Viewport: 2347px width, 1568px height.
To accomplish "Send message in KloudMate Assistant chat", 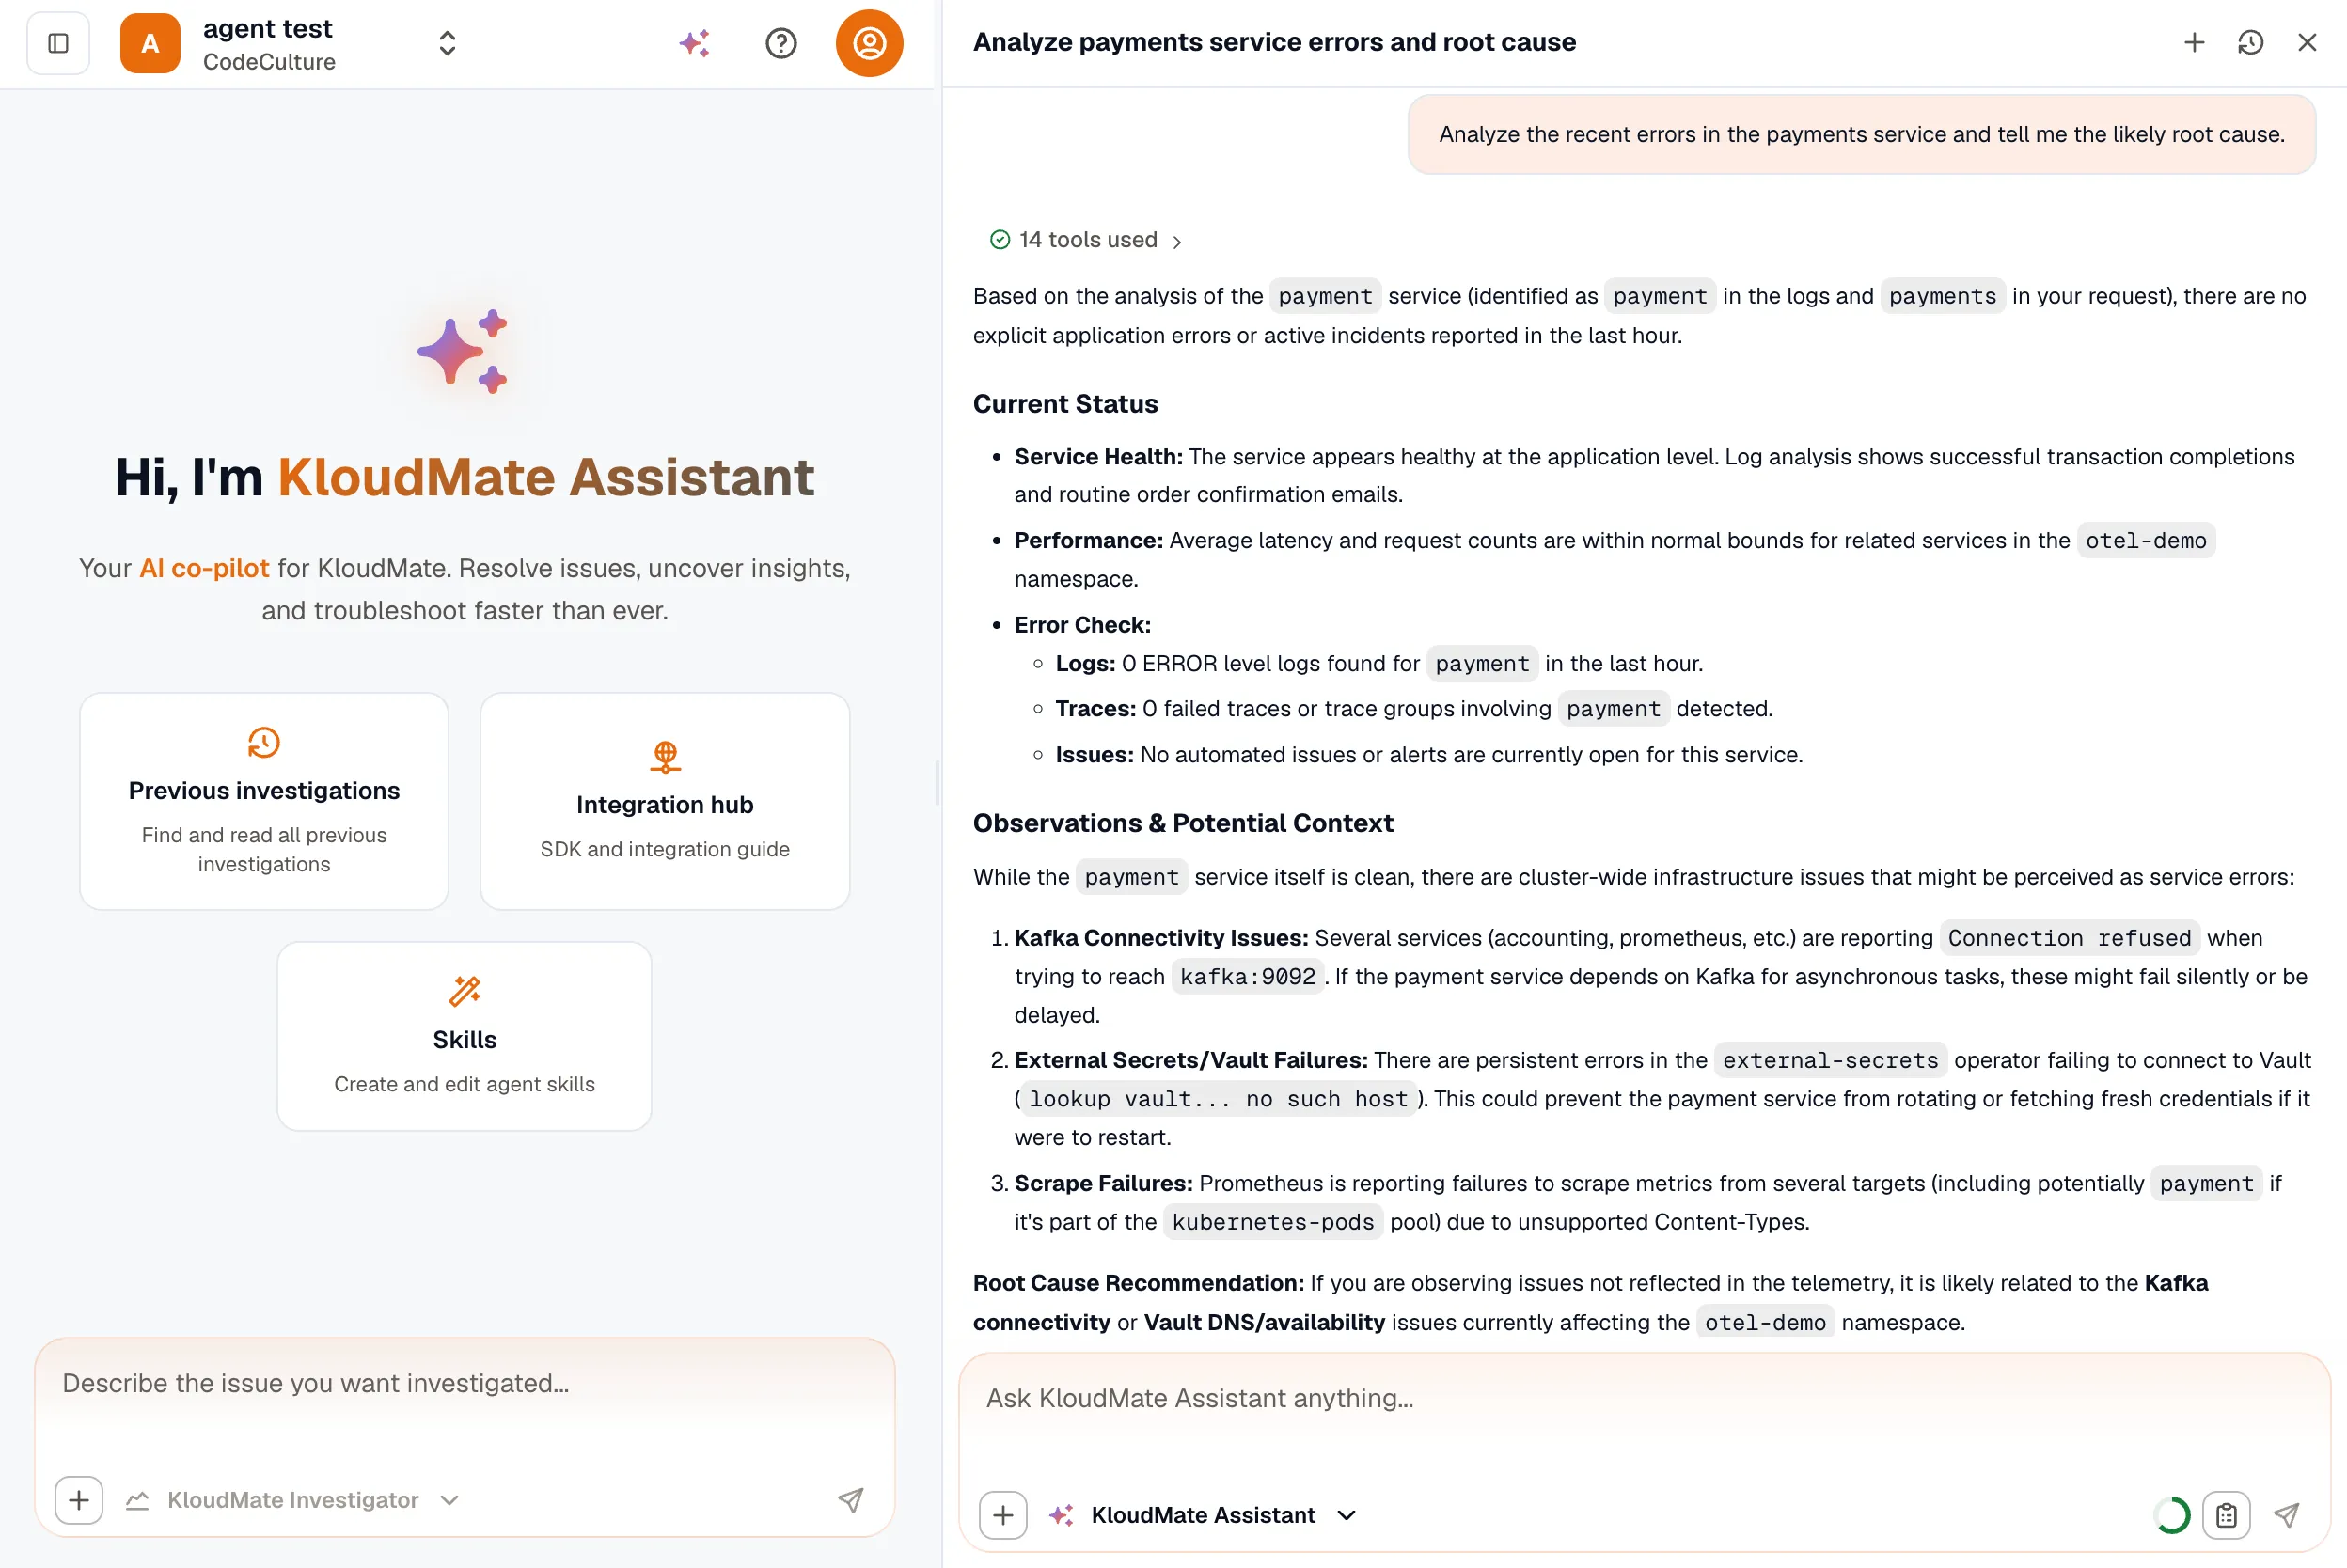I will [x=2287, y=1515].
